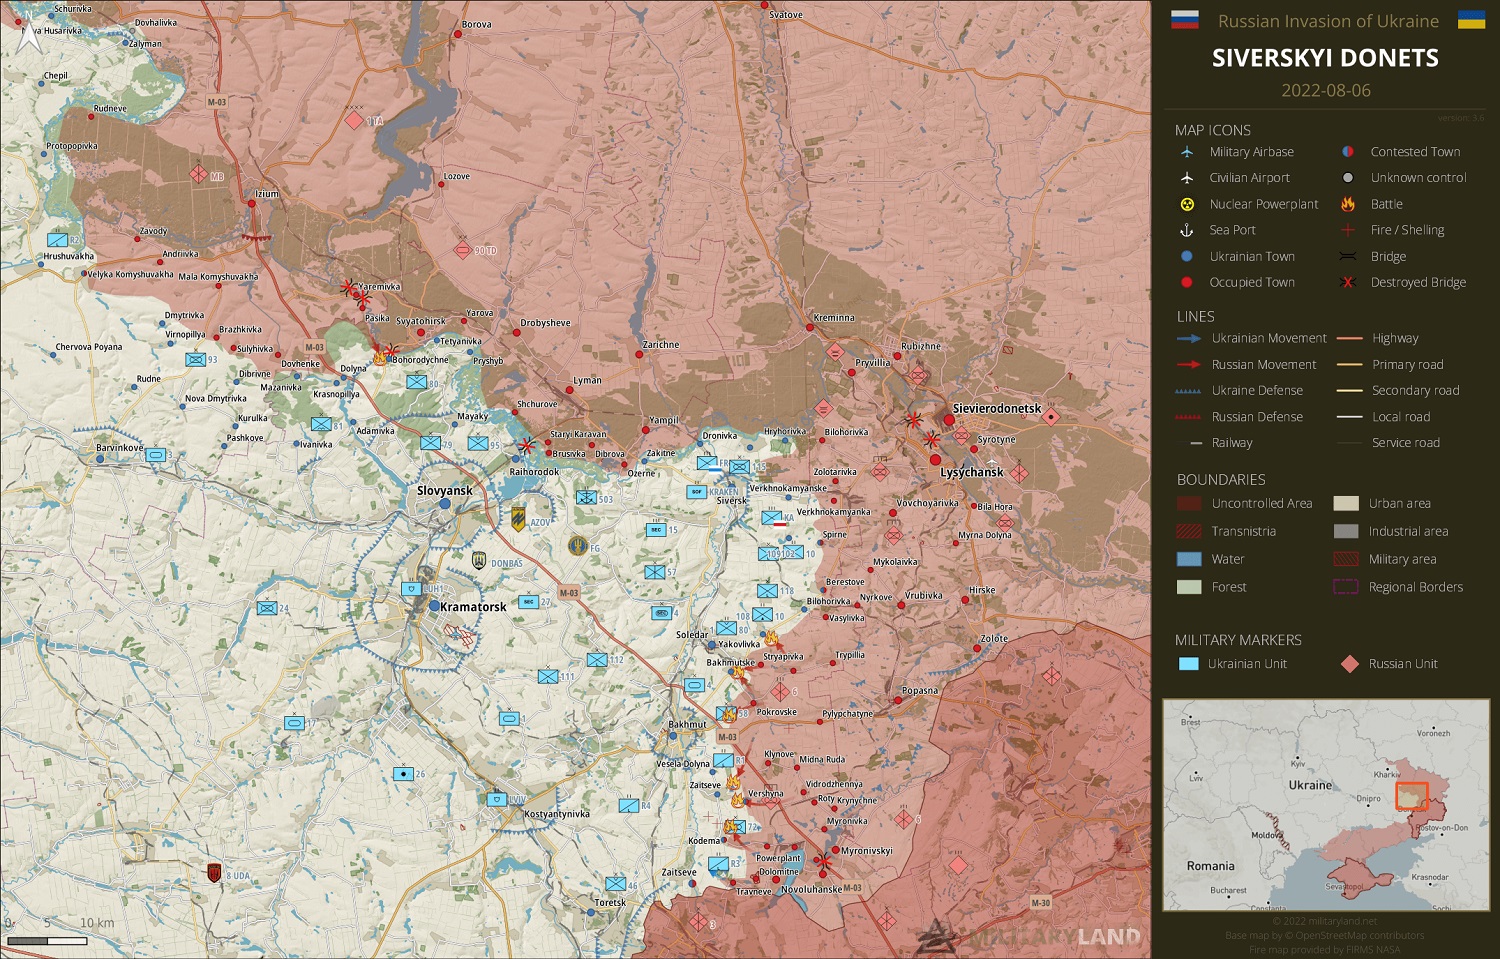Click the date 2022-08-06
Viewport: 1500px width, 959px height.
tap(1326, 90)
